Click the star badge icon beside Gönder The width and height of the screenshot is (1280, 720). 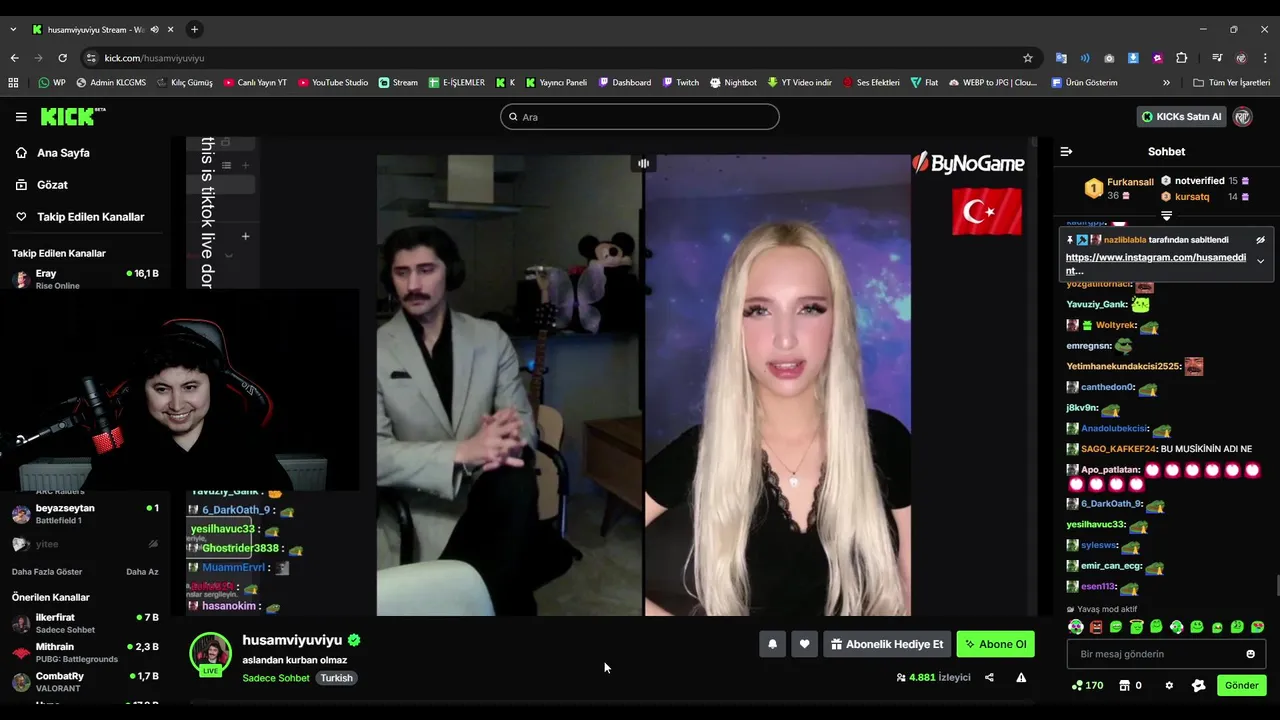tap(1198, 686)
